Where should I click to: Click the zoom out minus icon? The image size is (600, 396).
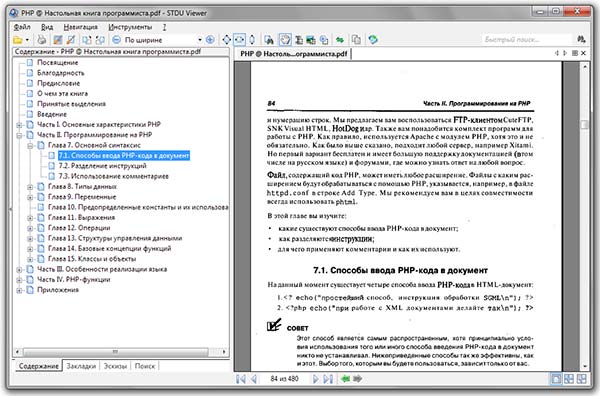point(117,39)
